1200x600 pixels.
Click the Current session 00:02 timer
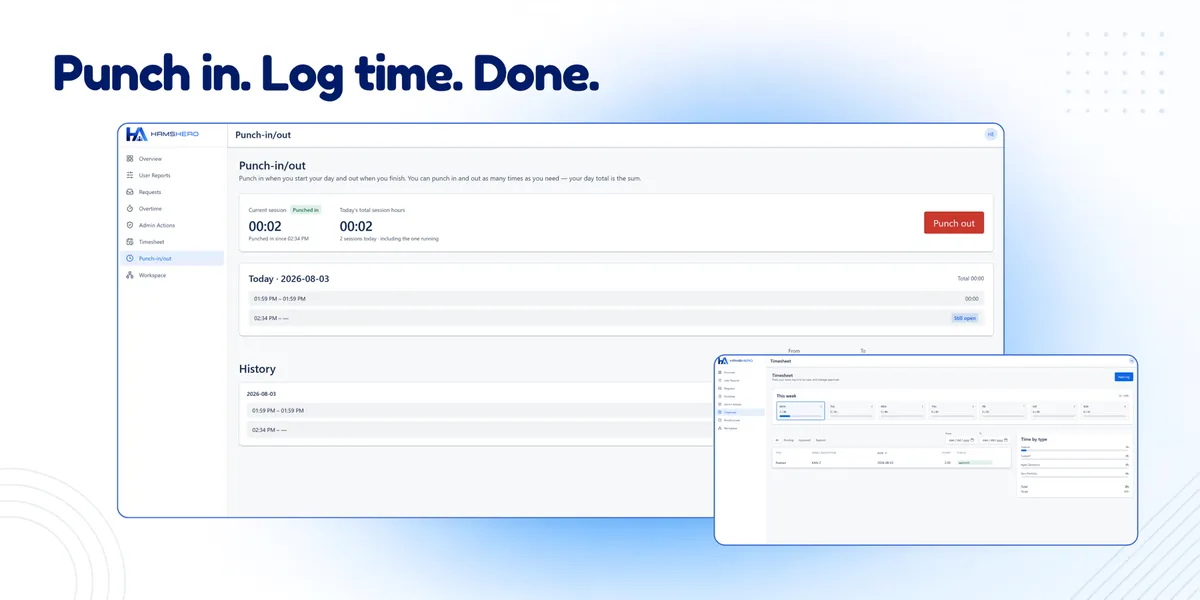click(x=265, y=226)
